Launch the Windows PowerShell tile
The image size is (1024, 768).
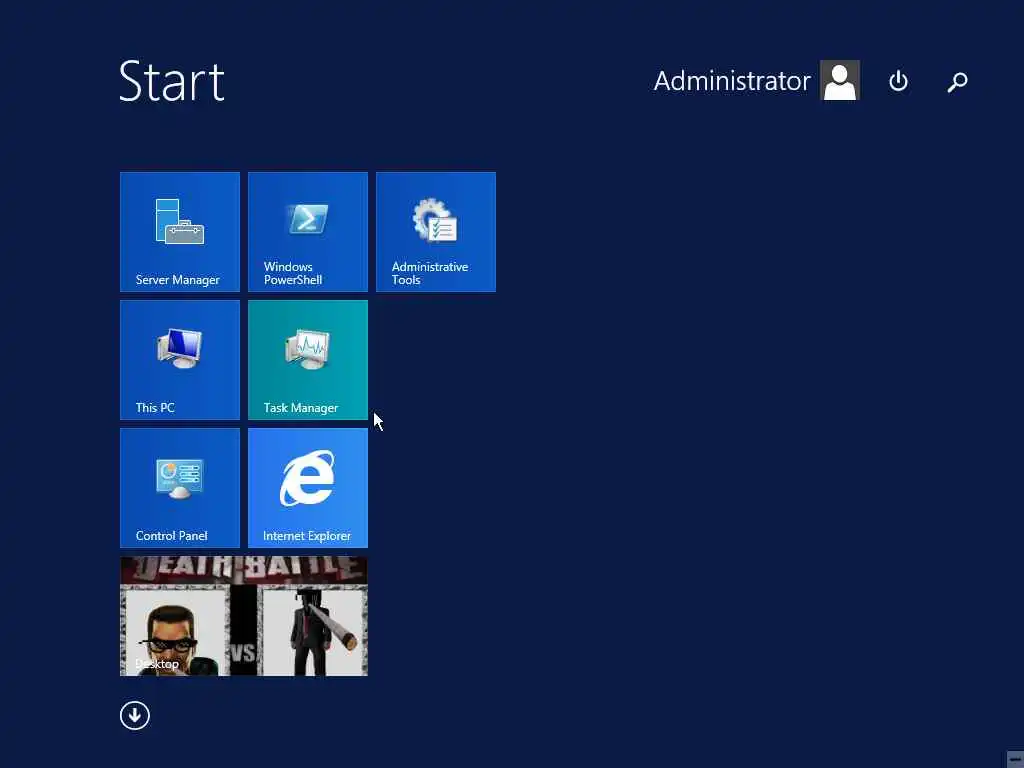click(308, 232)
